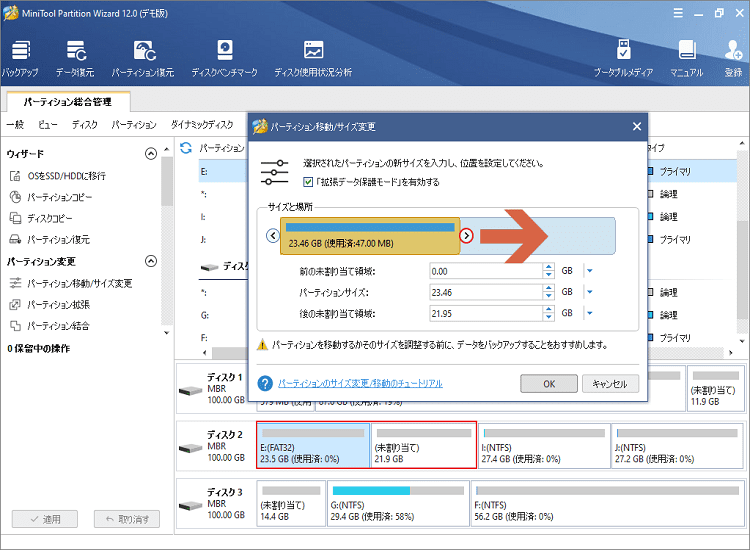Image resolution: width=750 pixels, height=550 pixels.
Task: Open the Disk (ディスク) menu
Action: pyautogui.click(x=85, y=125)
